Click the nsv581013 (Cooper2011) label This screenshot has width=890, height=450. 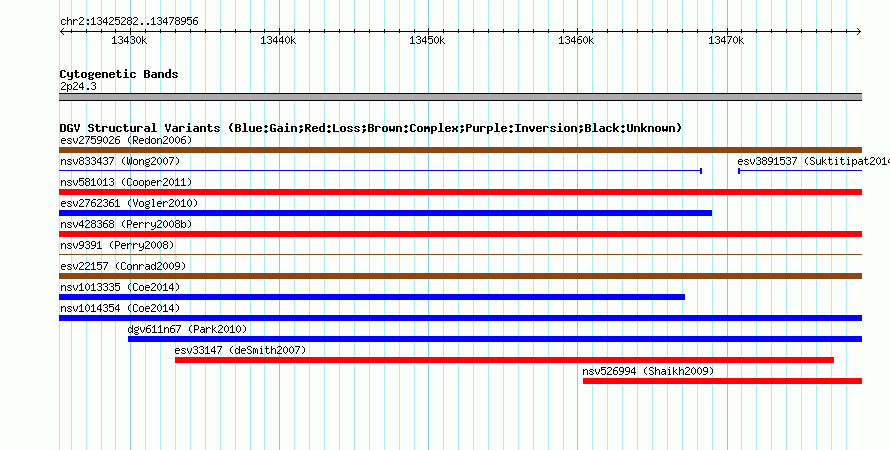[x=126, y=182]
